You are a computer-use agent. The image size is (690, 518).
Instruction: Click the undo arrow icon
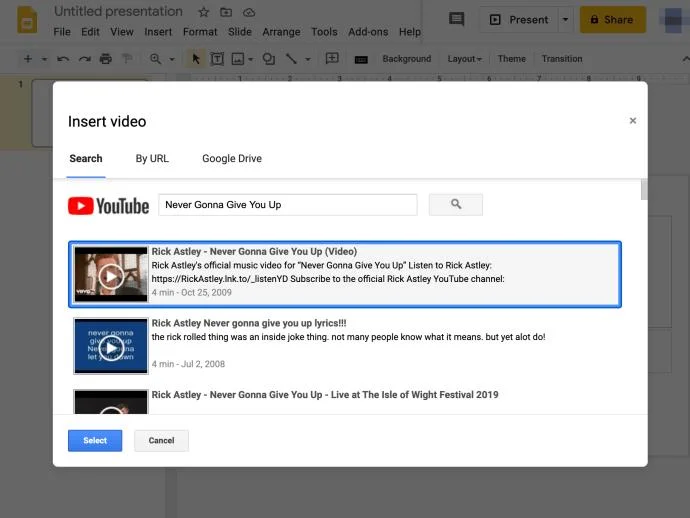pos(63,59)
